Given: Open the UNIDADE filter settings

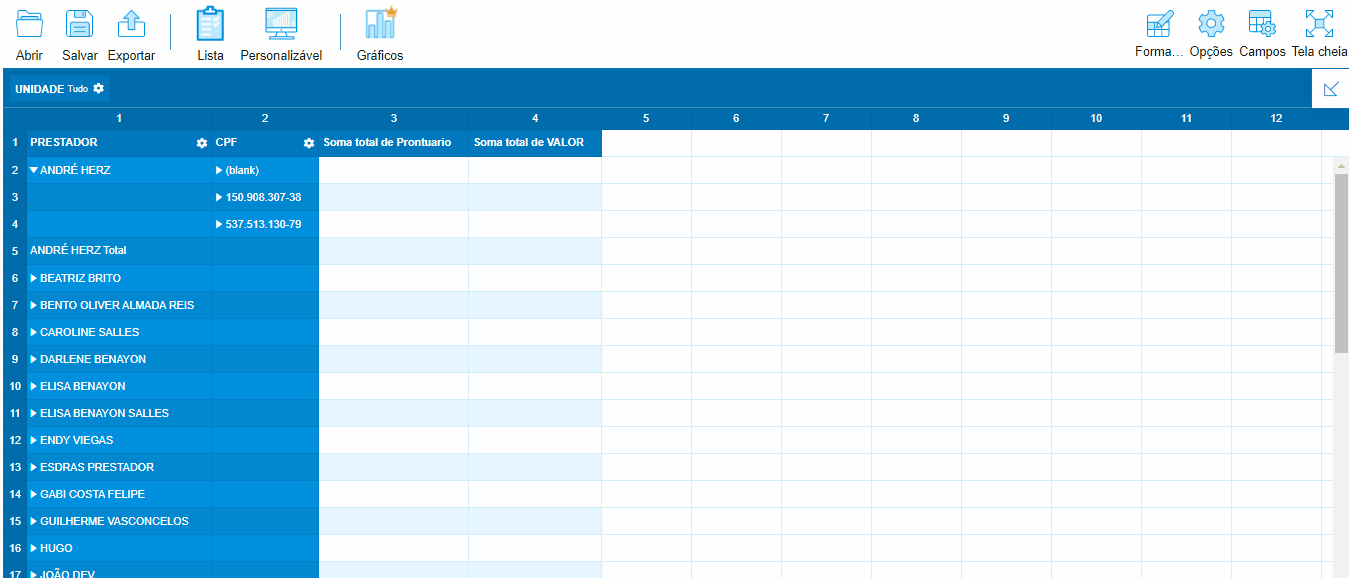Looking at the screenshot, I should [98, 89].
